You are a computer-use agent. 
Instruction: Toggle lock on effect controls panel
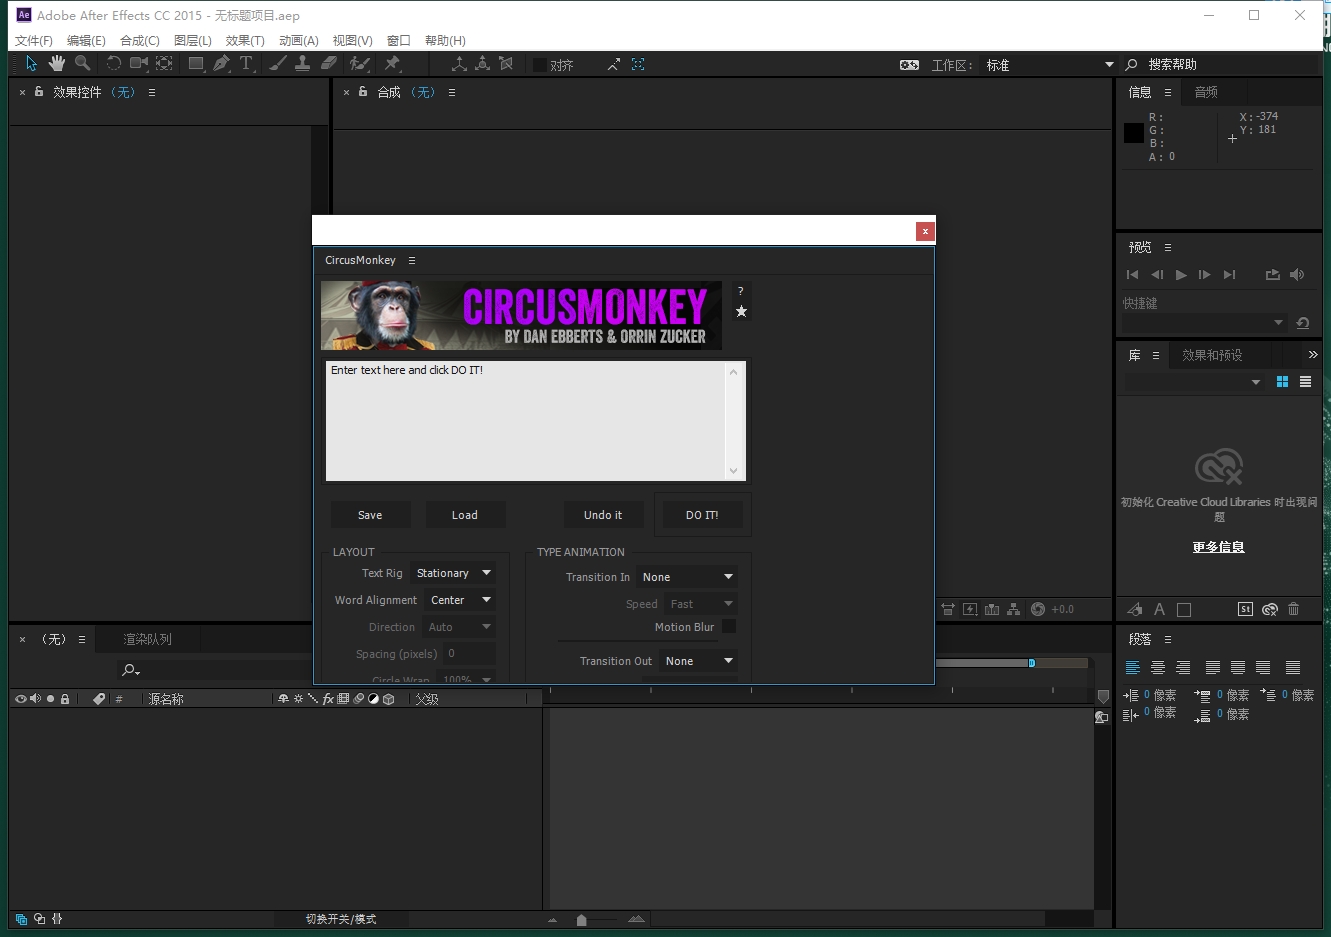(39, 92)
